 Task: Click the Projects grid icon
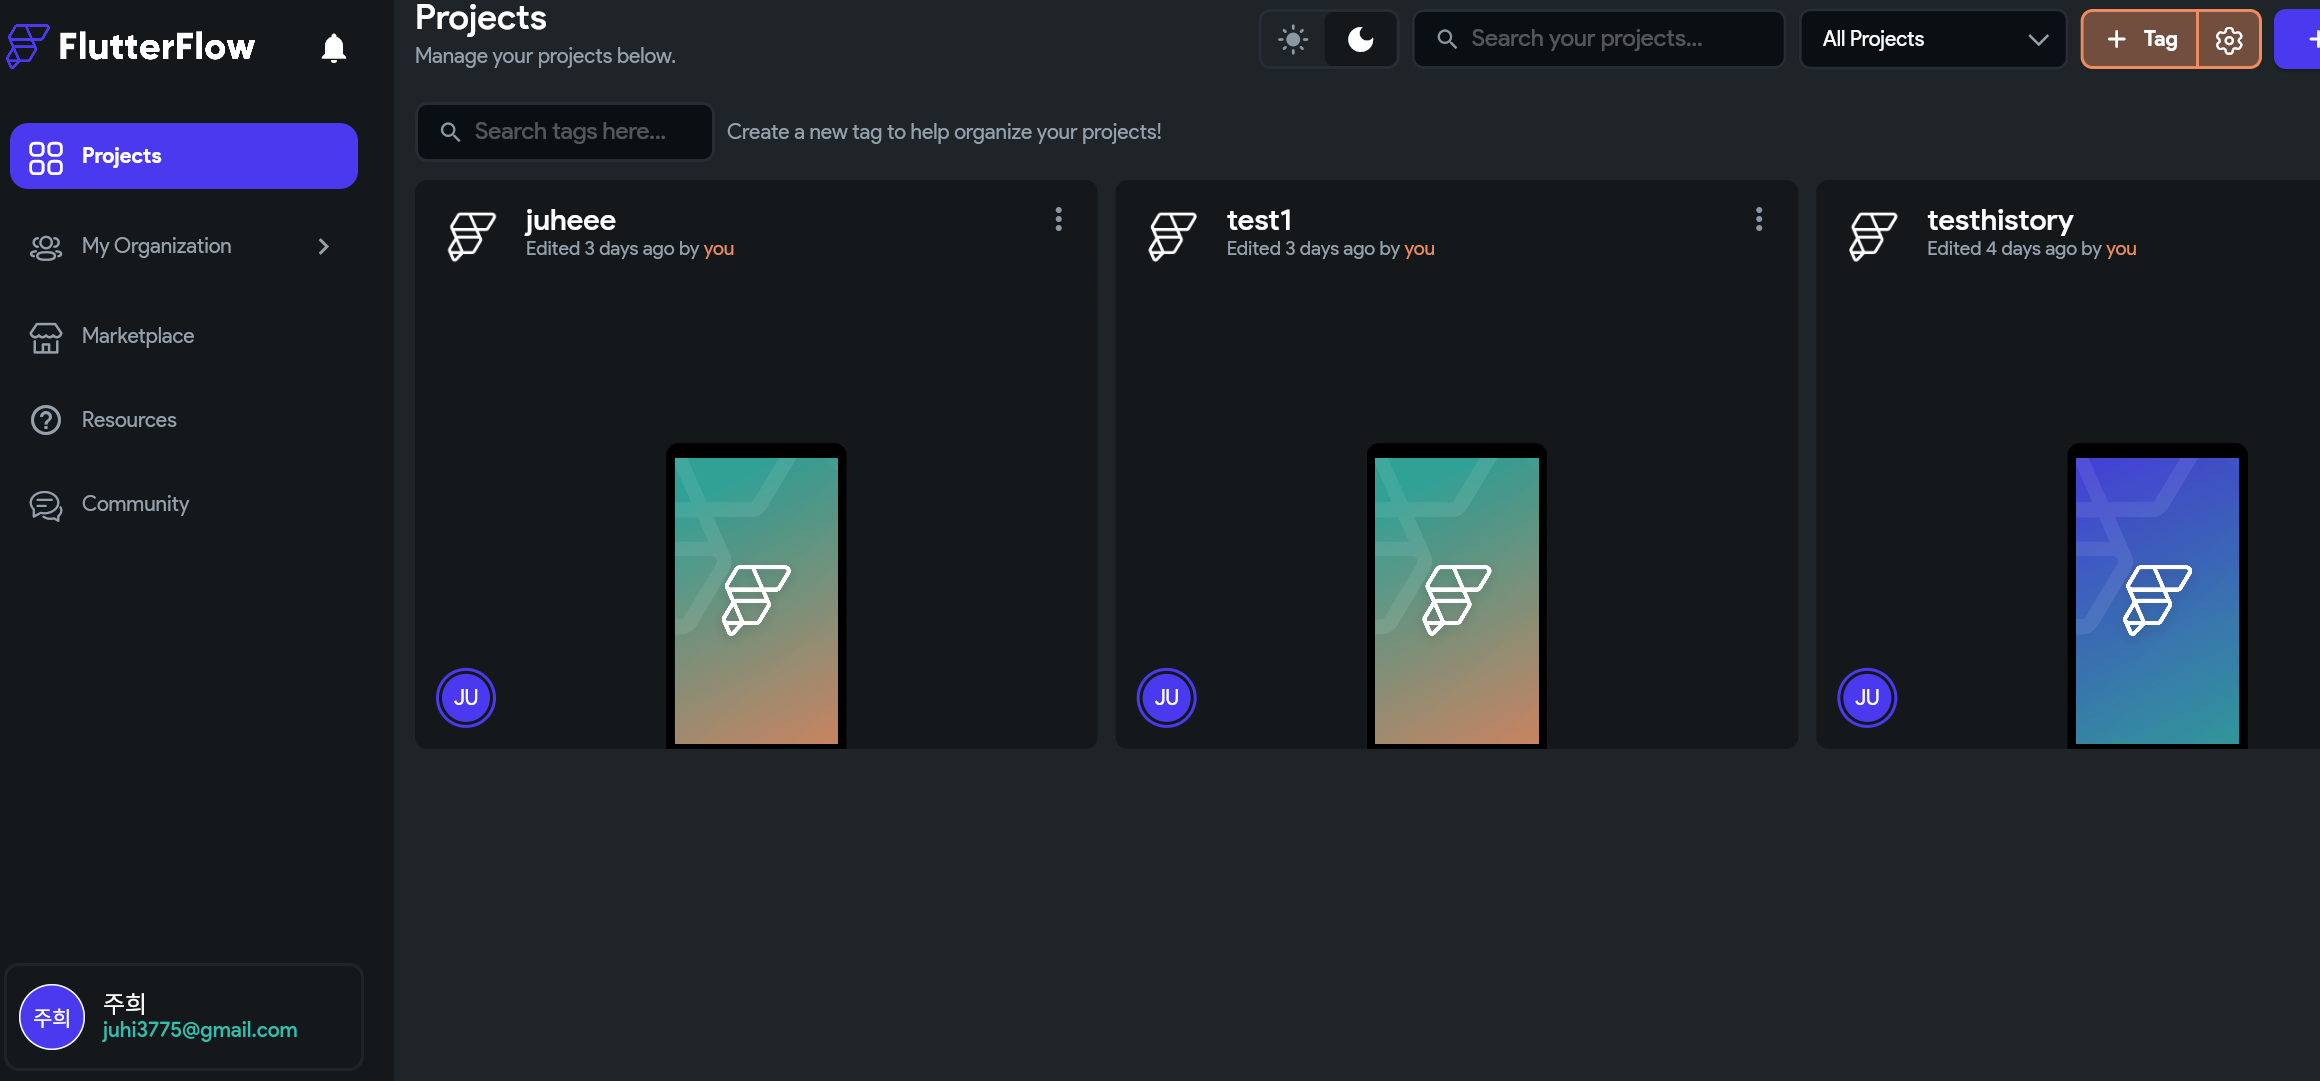point(46,157)
